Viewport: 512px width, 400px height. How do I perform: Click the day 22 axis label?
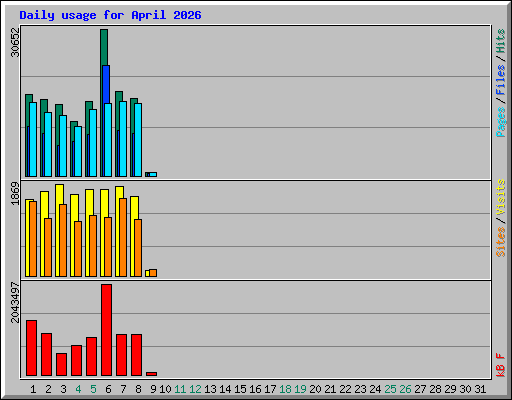(x=345, y=389)
